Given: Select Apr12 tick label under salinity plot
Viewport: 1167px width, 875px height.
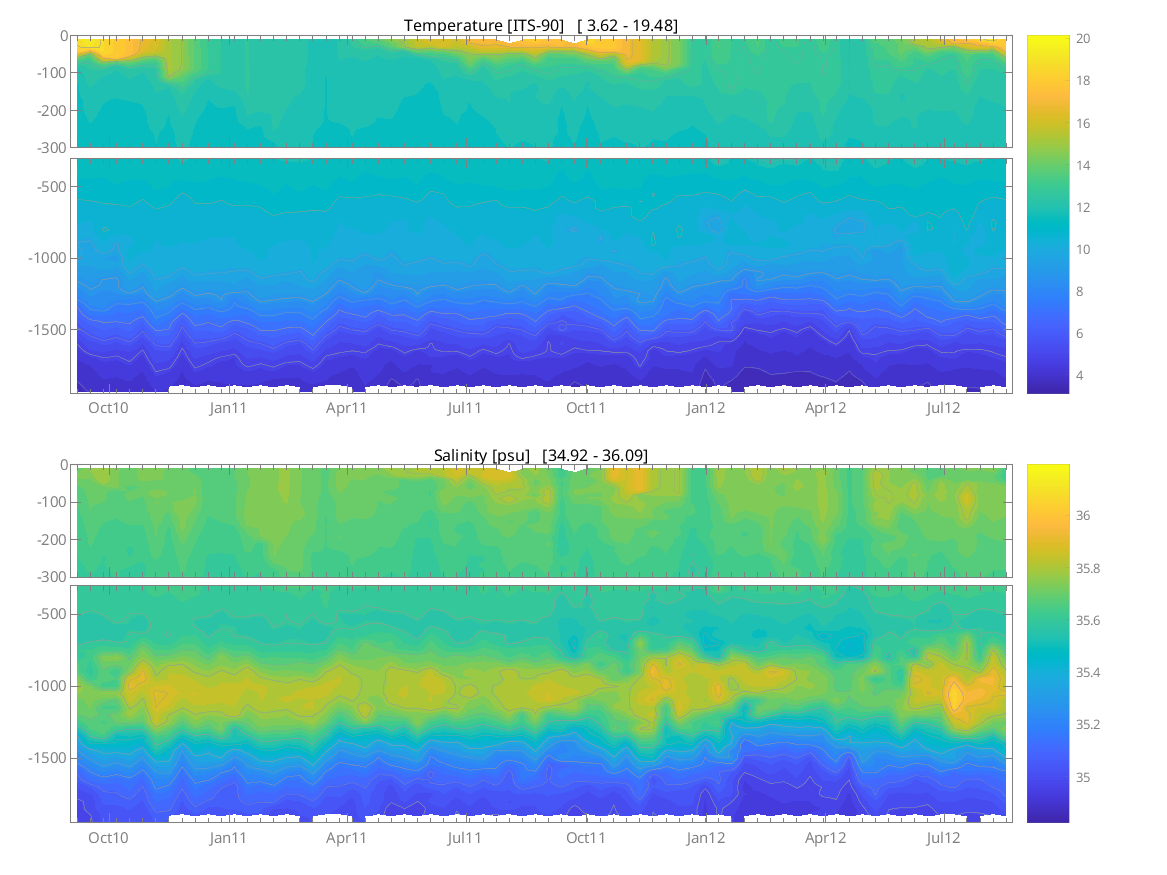Looking at the screenshot, I should 826,838.
